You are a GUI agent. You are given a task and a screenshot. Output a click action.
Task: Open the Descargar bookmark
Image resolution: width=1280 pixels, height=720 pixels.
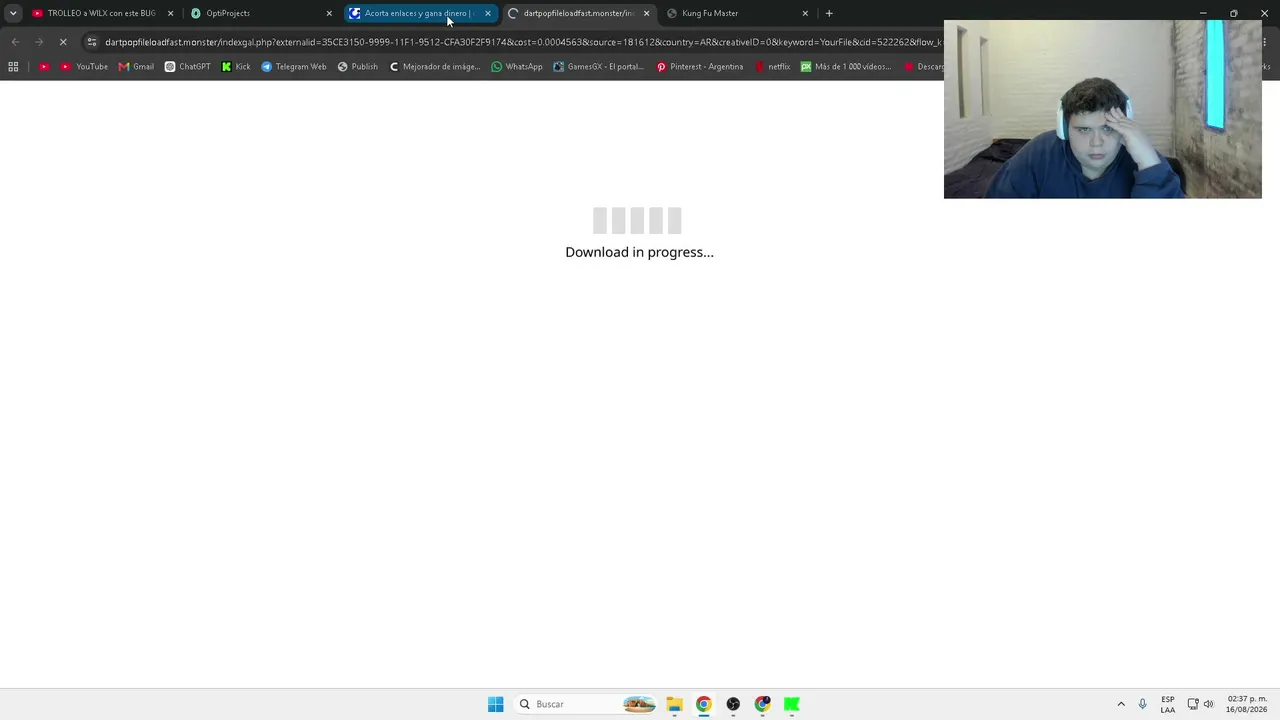tap(922, 67)
